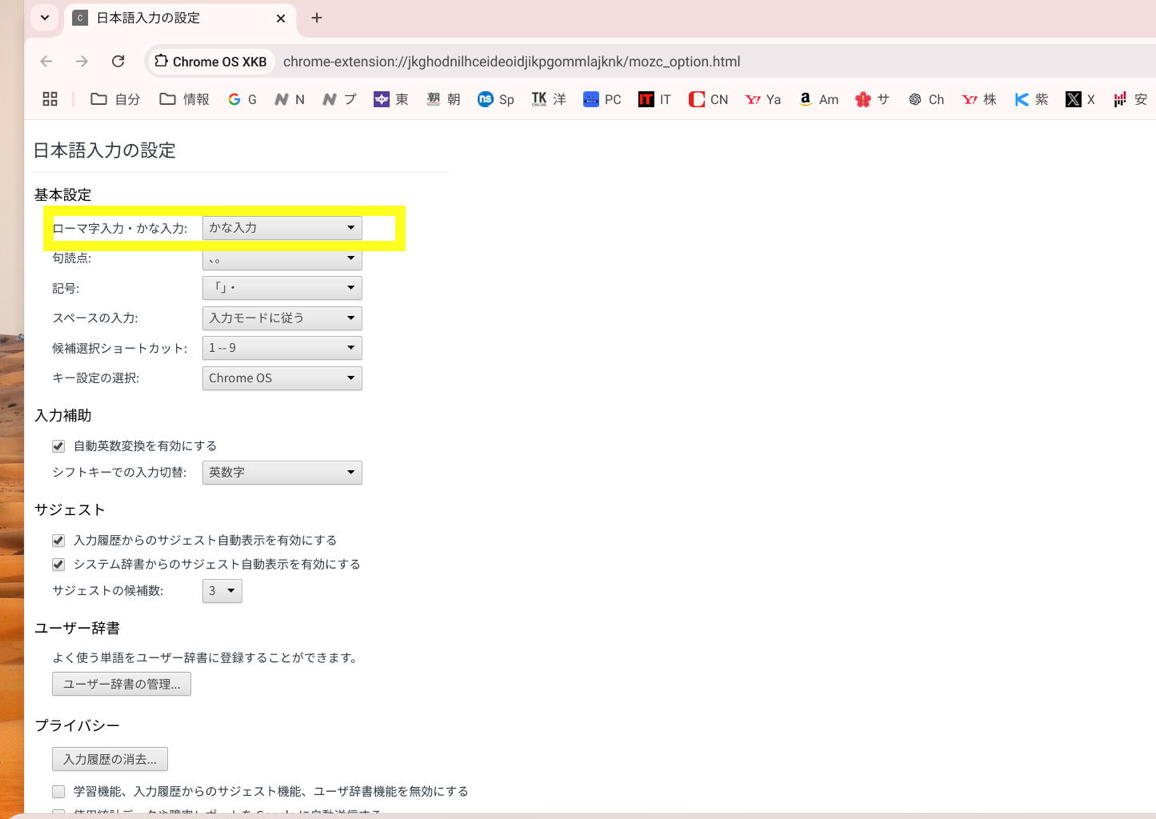Open the サ bookmark
The image size is (1156, 819).
872,99
